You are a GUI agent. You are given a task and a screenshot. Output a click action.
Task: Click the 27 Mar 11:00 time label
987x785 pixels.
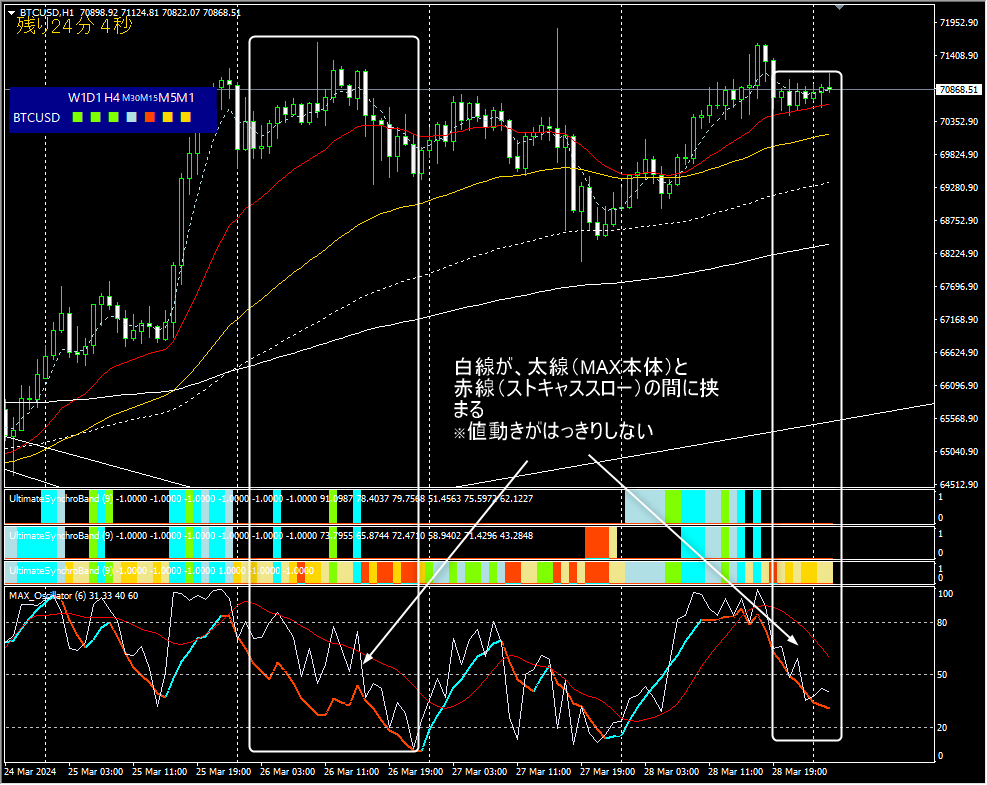pyautogui.click(x=543, y=772)
